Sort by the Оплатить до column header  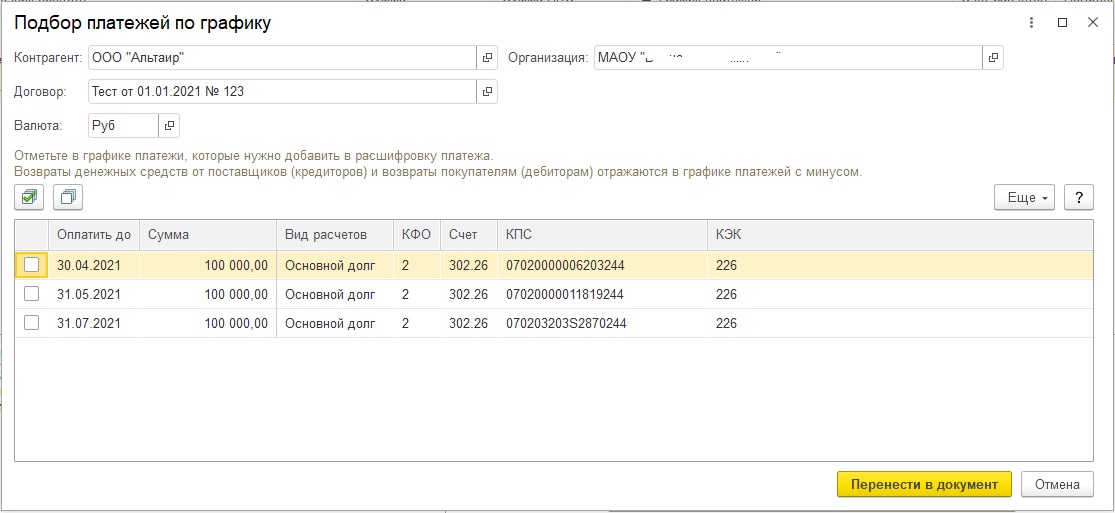[93, 235]
